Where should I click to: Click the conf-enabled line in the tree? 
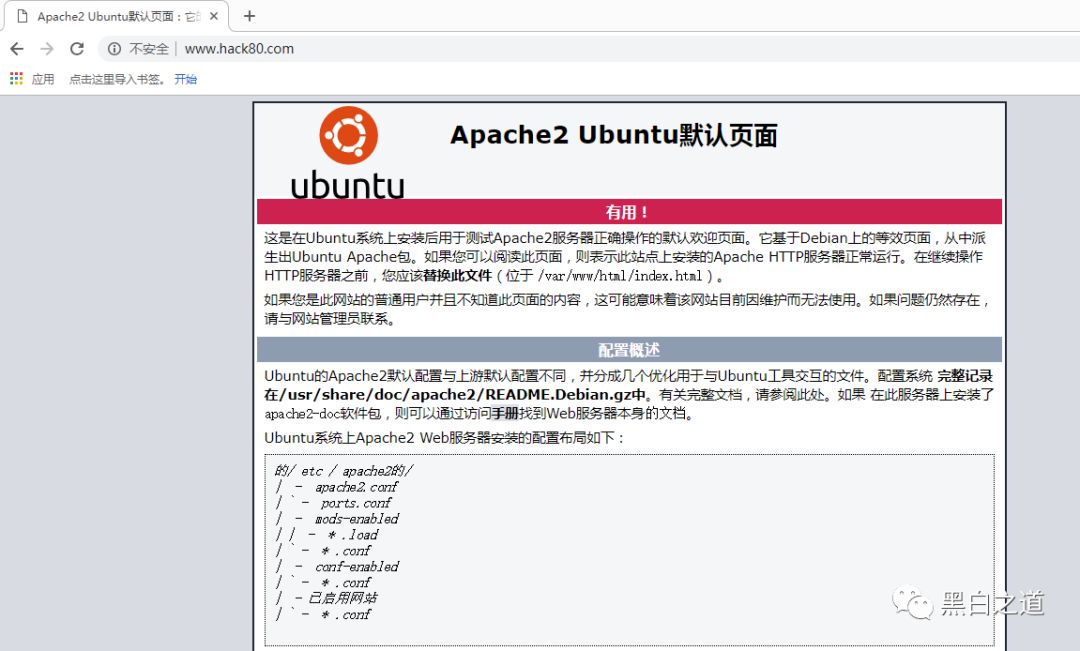coord(357,566)
